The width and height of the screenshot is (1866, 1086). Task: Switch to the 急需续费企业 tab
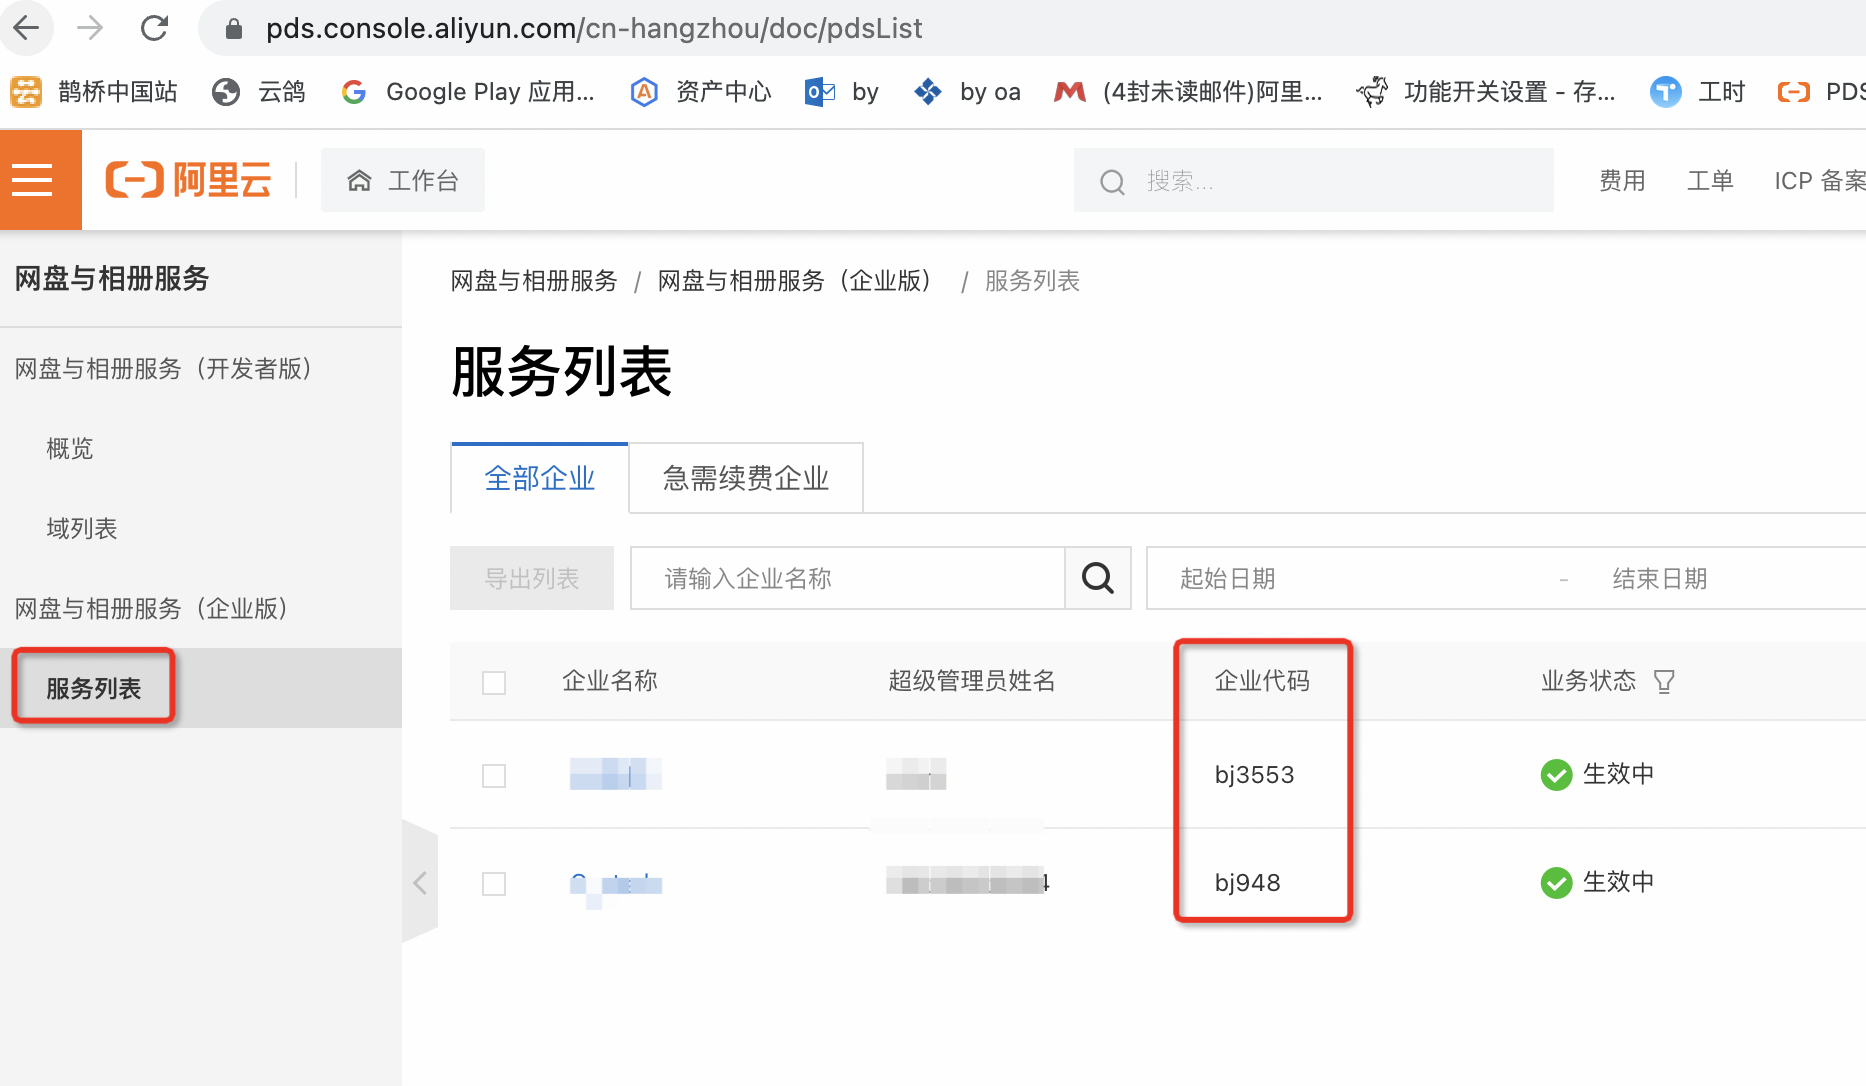(746, 478)
